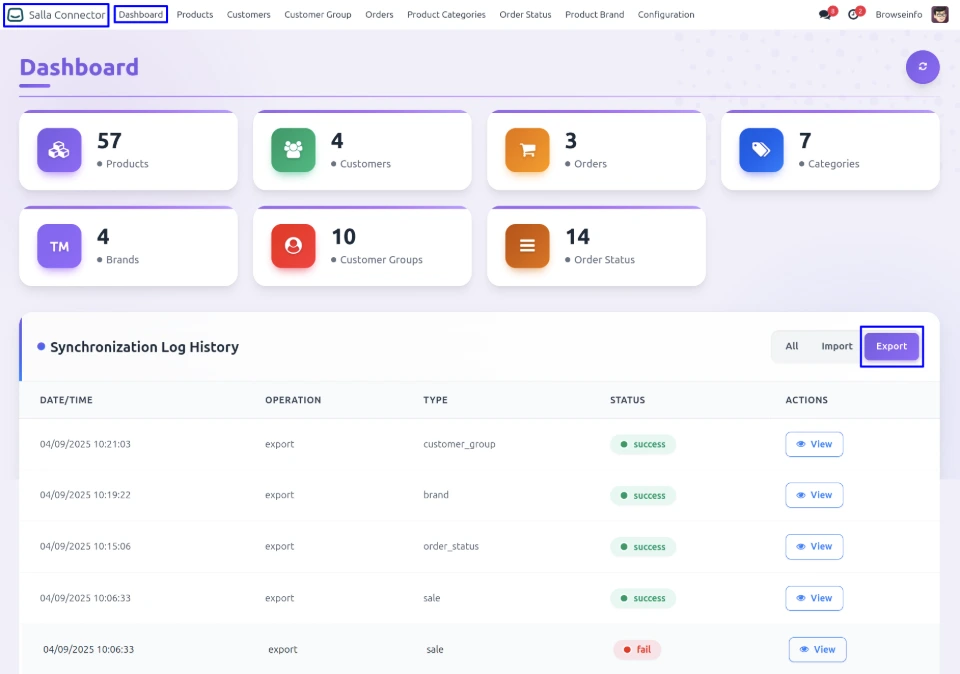Viewport: 960px width, 674px height.
Task: Go to Product Categories menu
Action: pyautogui.click(x=446, y=15)
